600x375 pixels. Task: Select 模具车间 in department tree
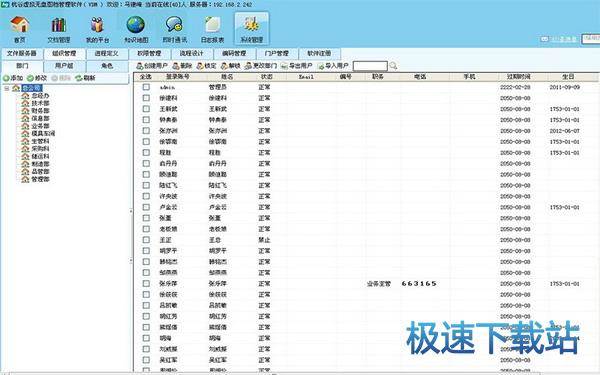click(x=43, y=134)
